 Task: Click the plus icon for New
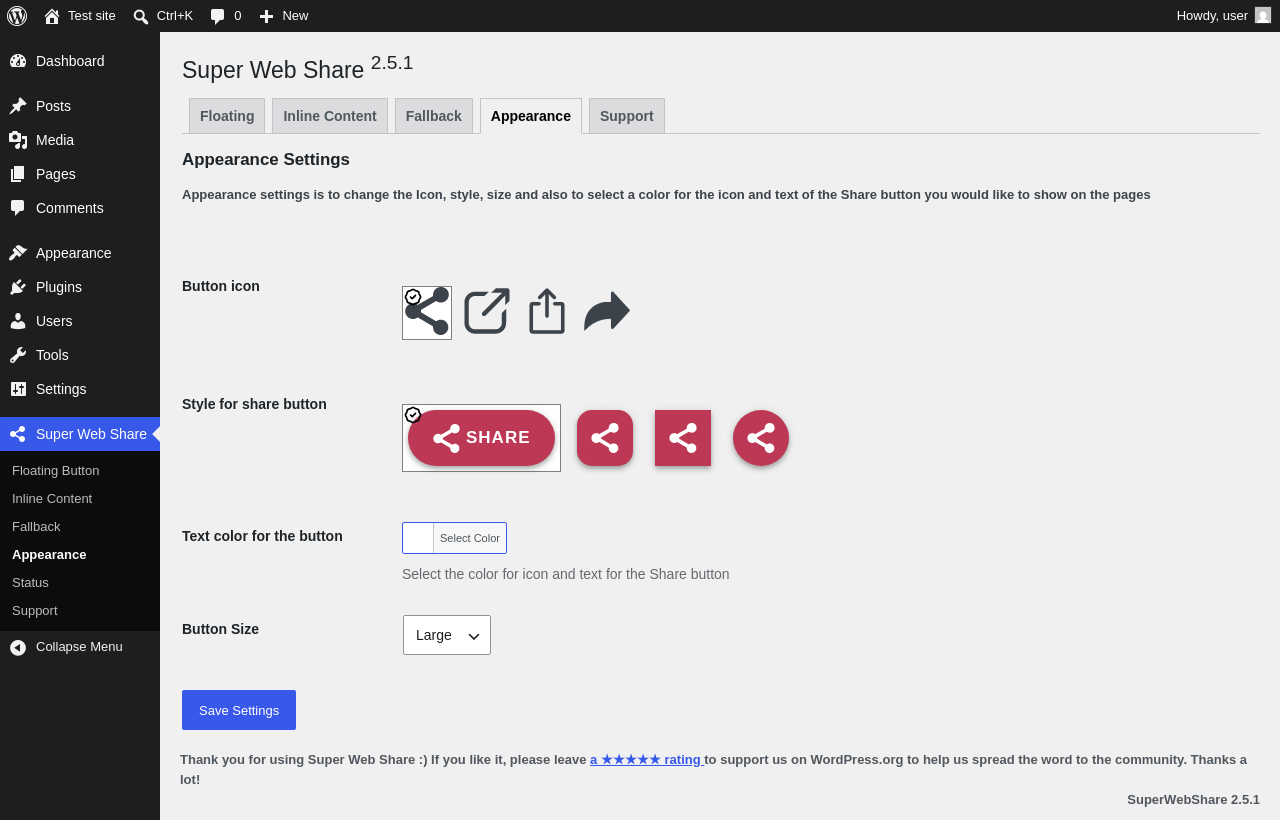point(266,16)
